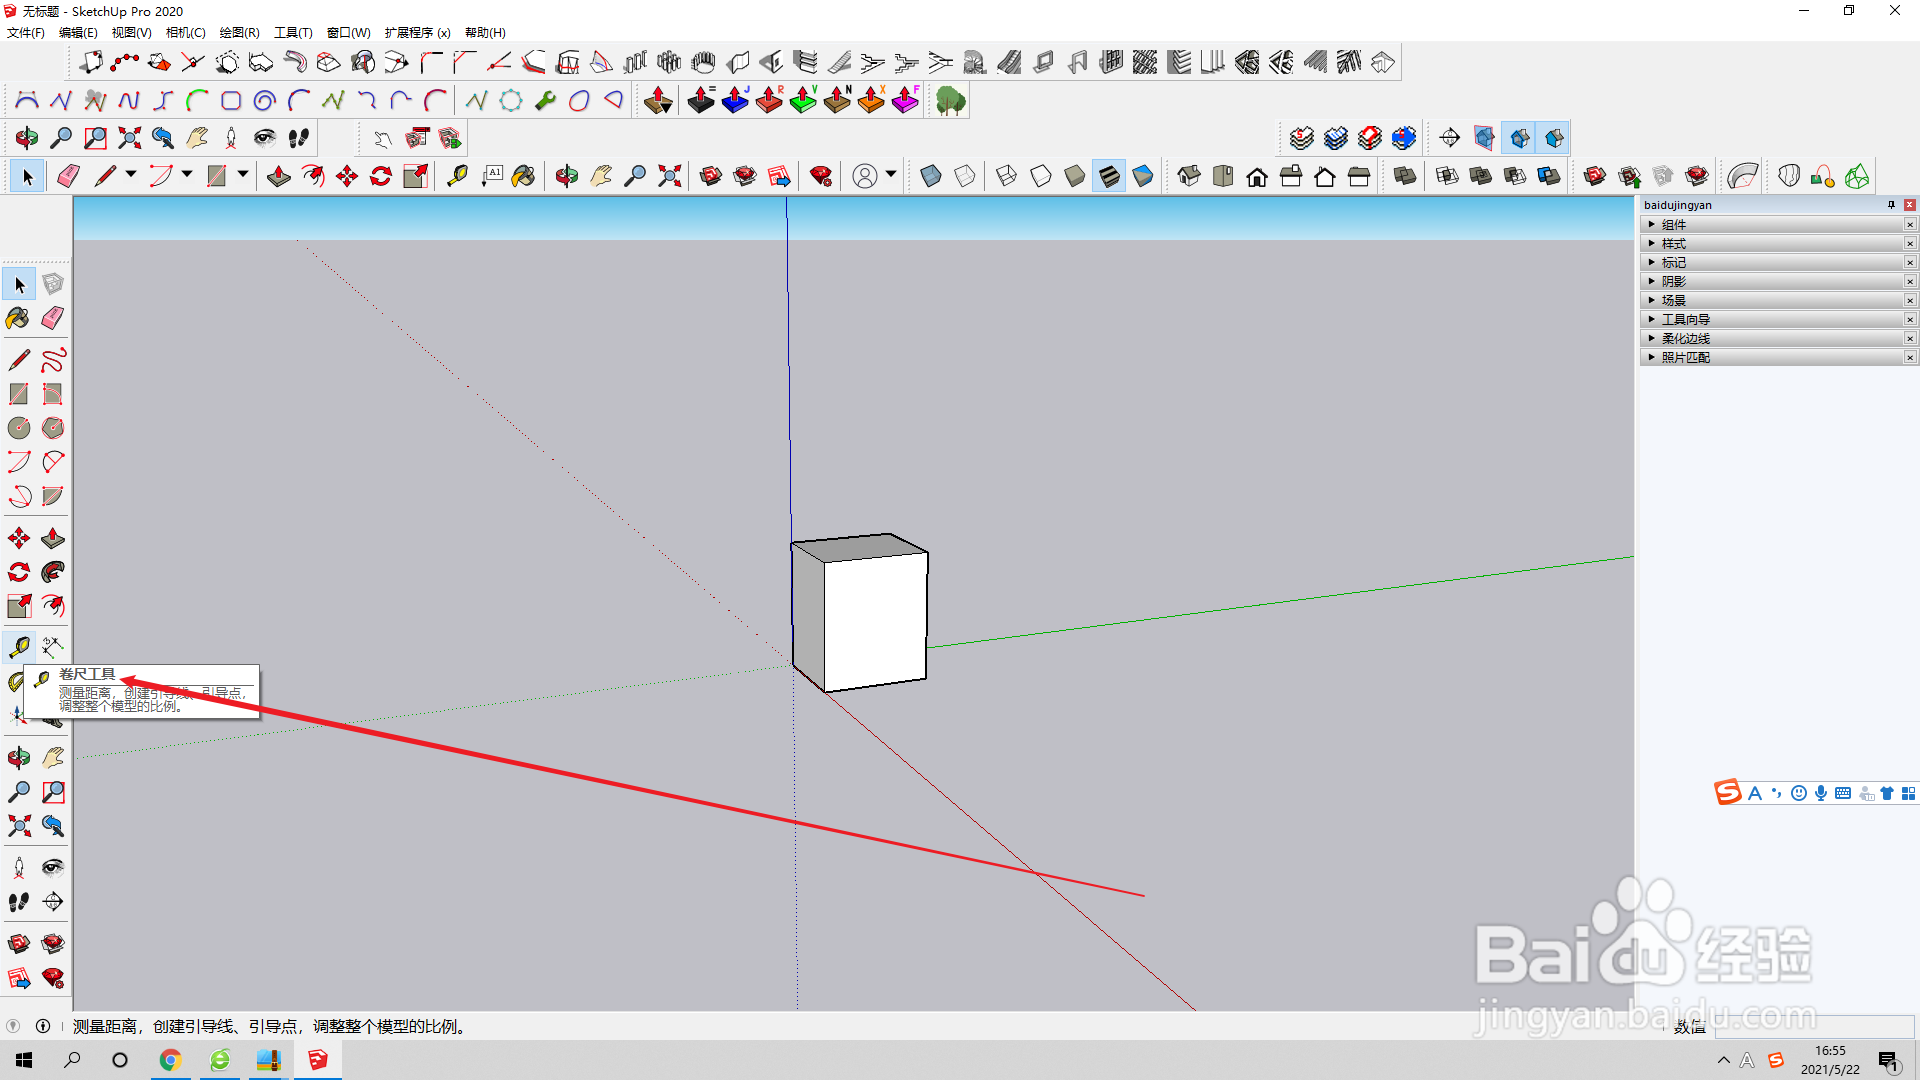Select the Tape Measure tool in left toolbar
This screenshot has height=1080, width=1920.
pos(19,647)
